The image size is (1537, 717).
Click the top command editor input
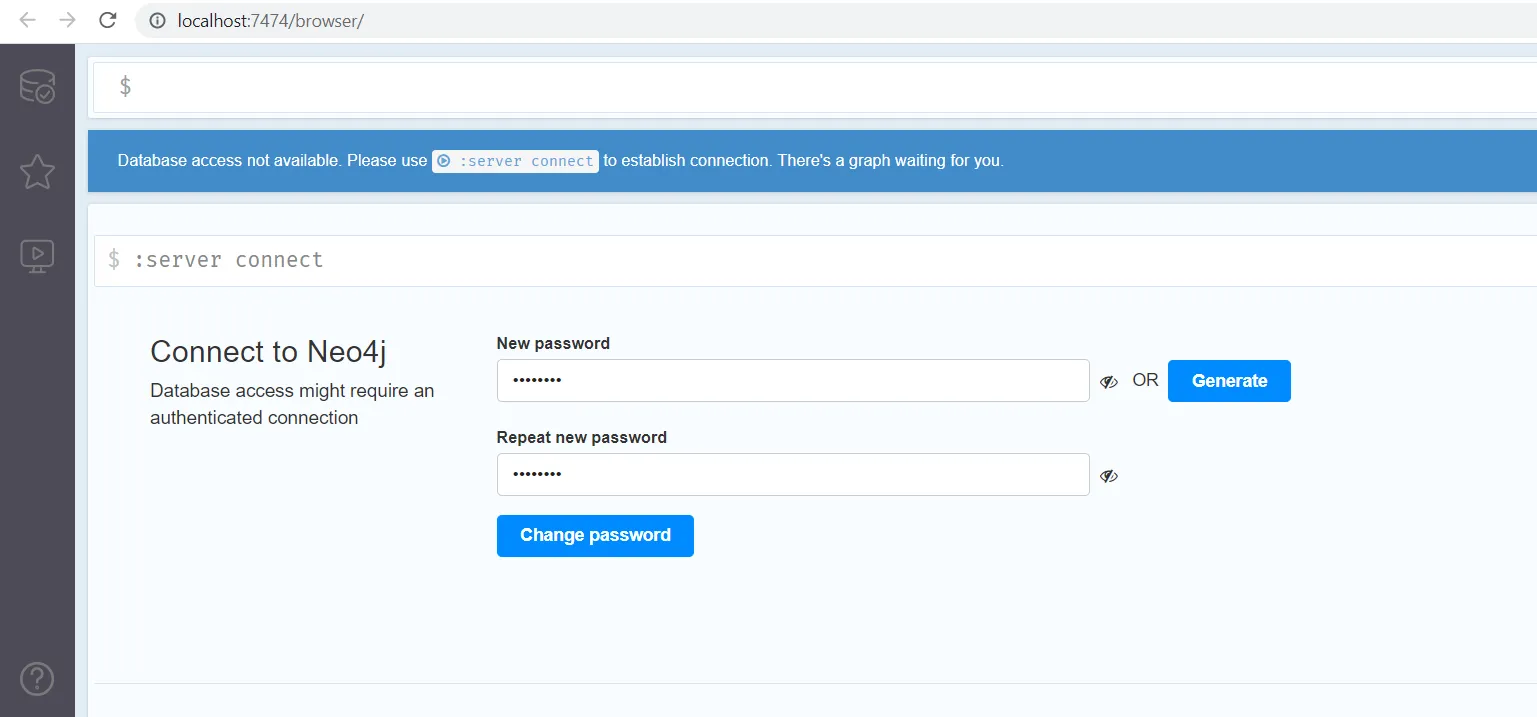pyautogui.click(x=815, y=87)
